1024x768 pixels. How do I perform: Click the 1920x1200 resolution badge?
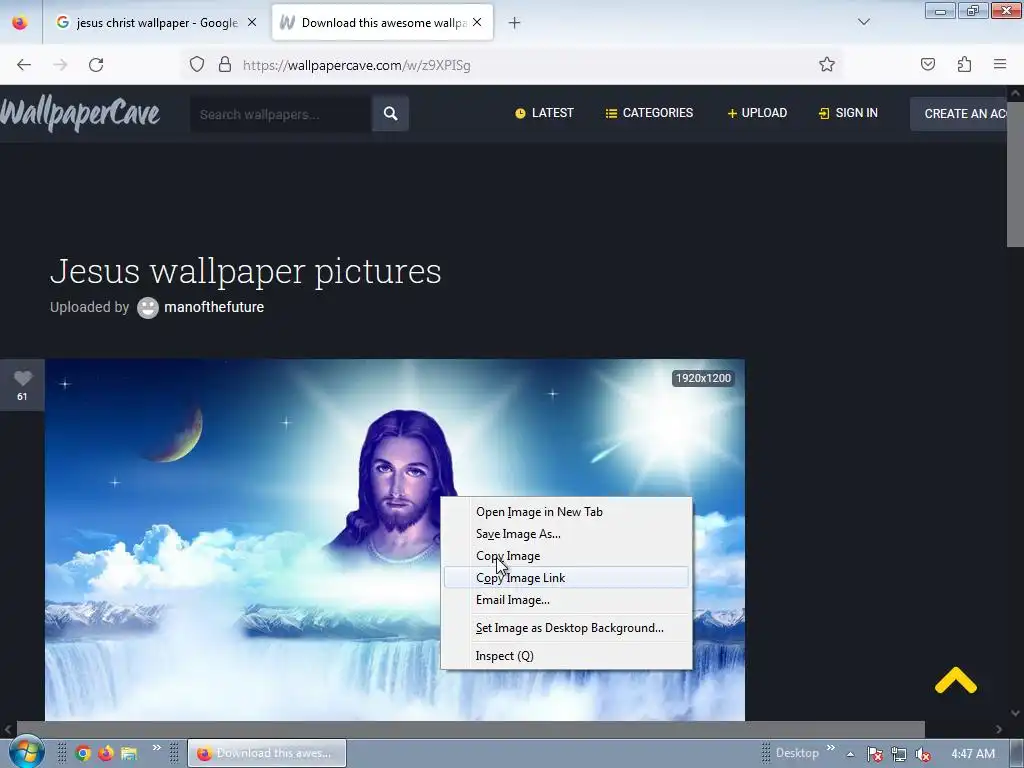(x=703, y=378)
